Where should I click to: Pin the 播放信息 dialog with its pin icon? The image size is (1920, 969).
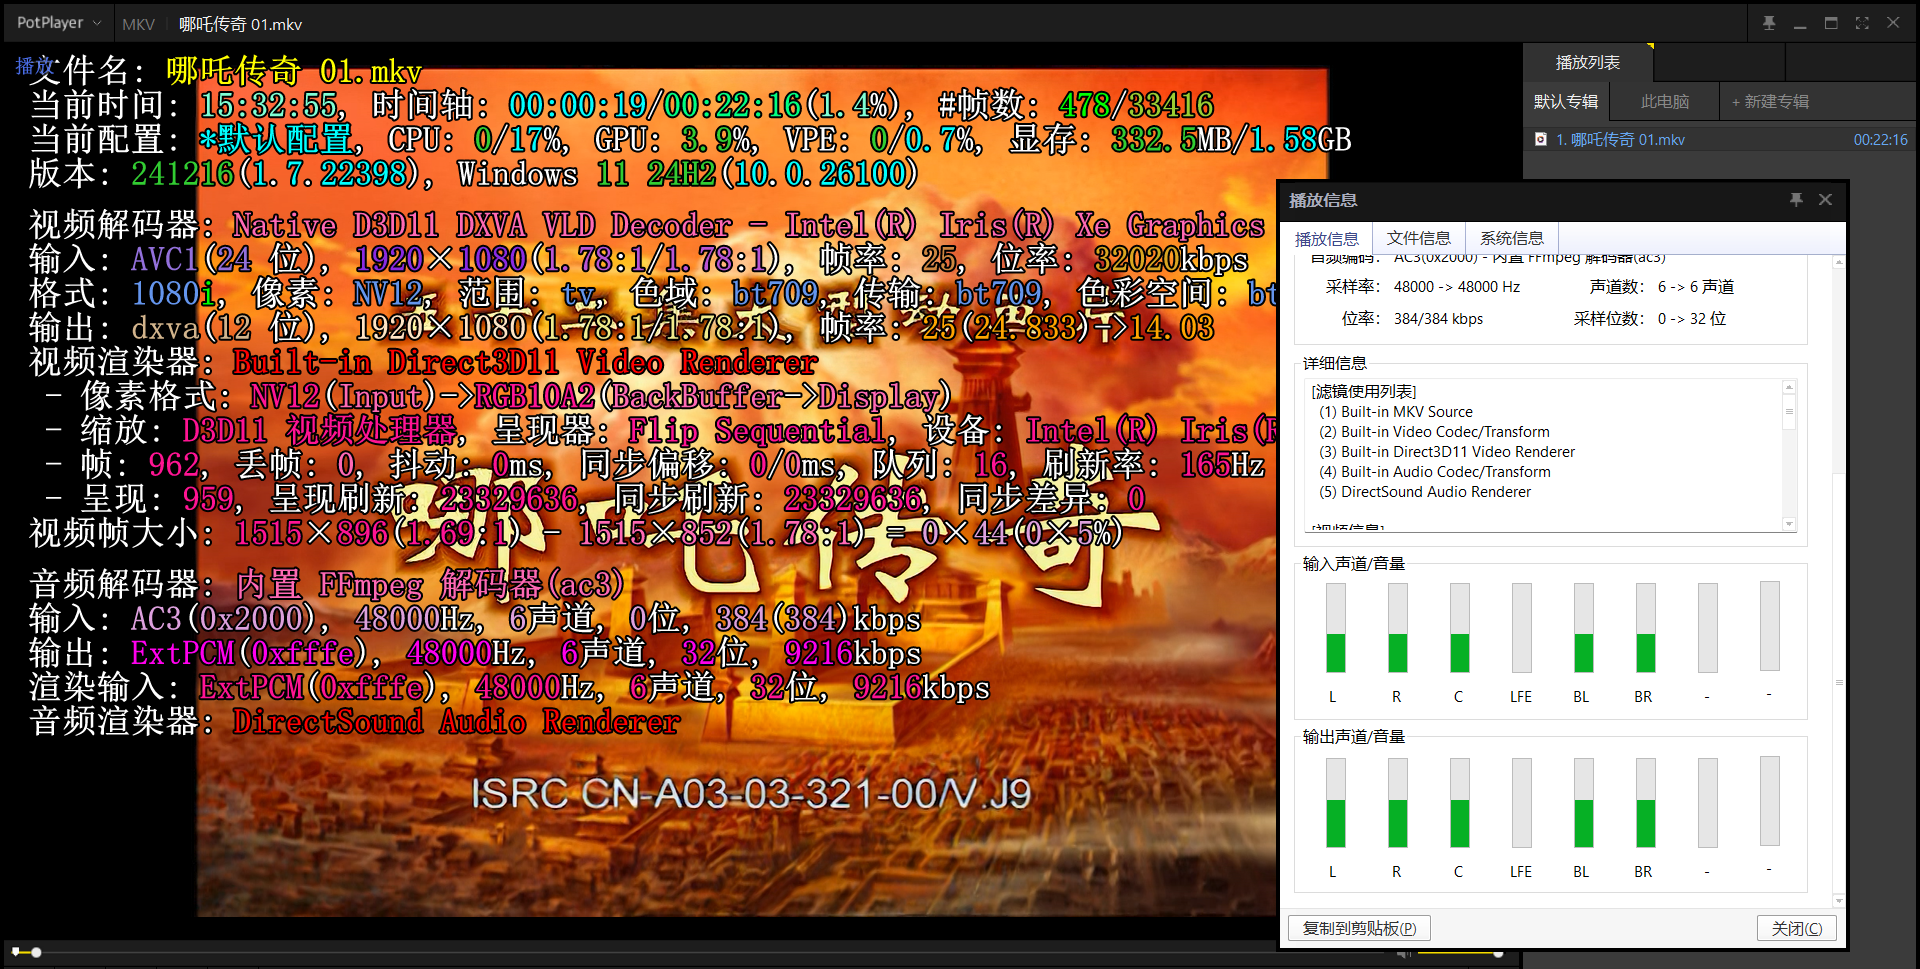1796,200
